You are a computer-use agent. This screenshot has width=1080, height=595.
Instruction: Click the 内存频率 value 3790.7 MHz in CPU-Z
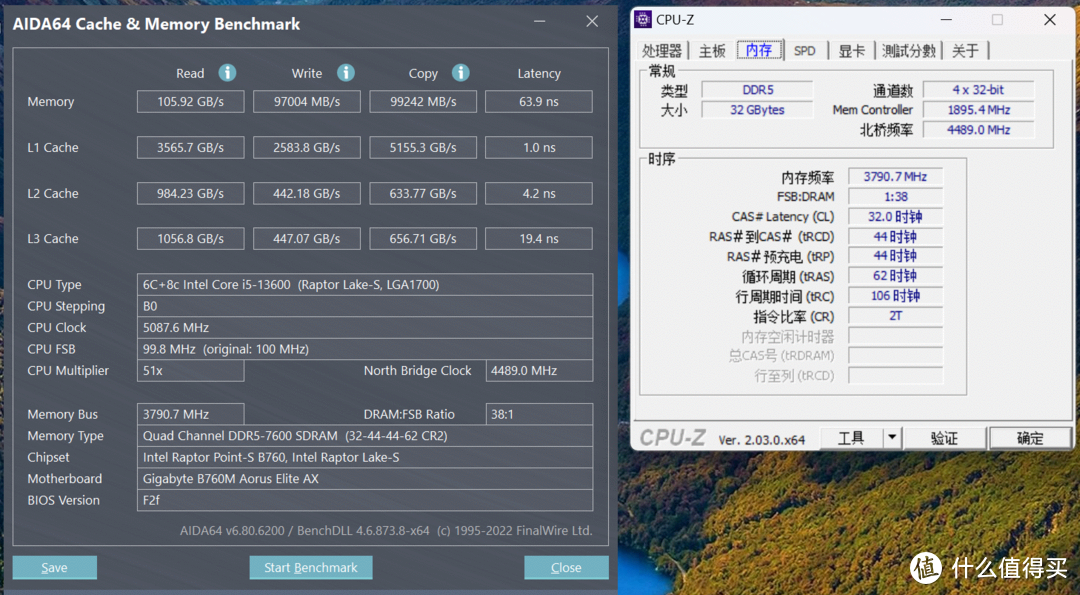pos(895,176)
